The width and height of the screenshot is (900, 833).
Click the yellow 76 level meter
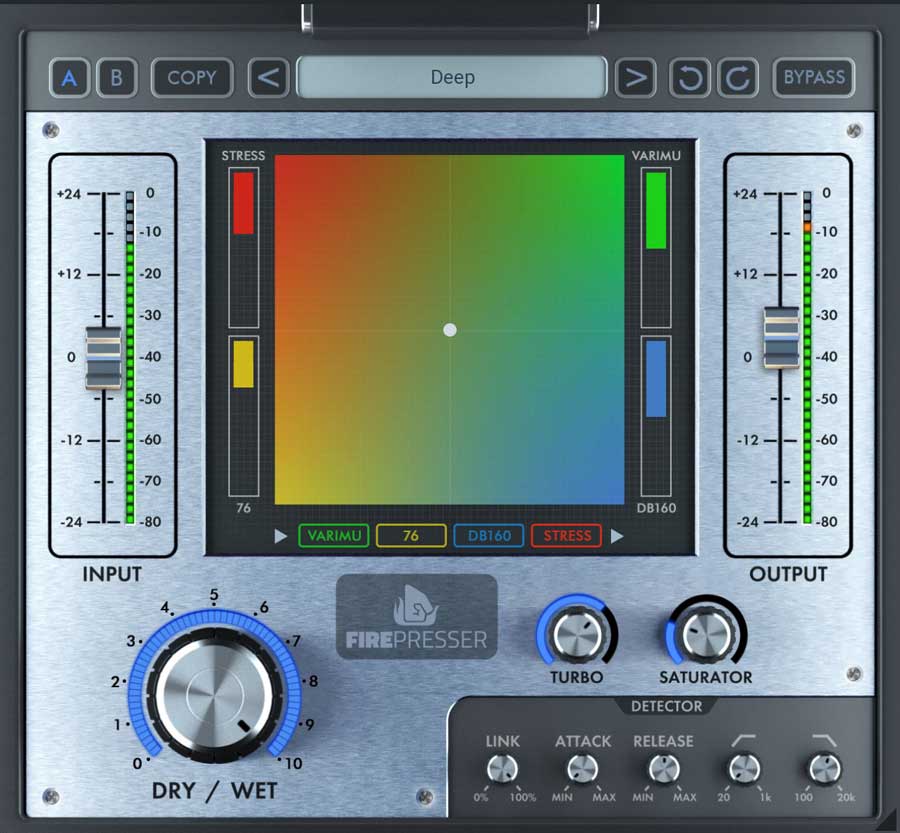[x=243, y=416]
